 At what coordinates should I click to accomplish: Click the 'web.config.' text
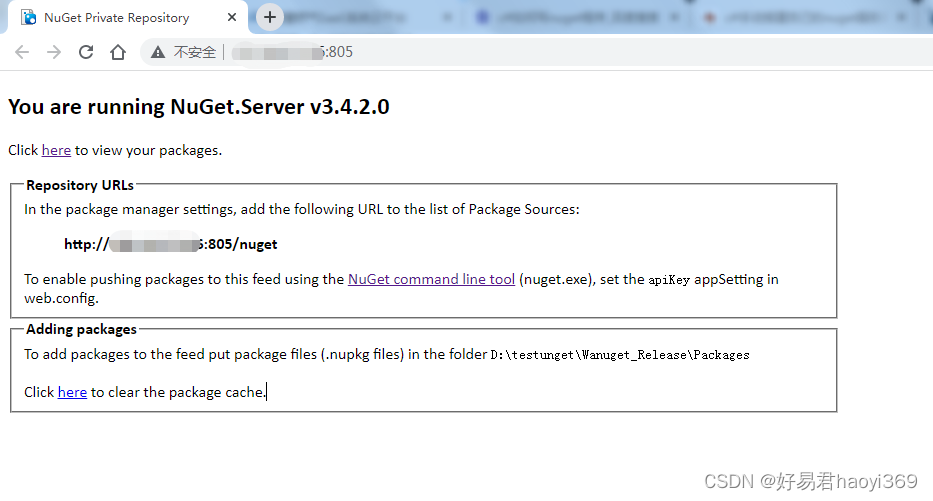tap(61, 298)
